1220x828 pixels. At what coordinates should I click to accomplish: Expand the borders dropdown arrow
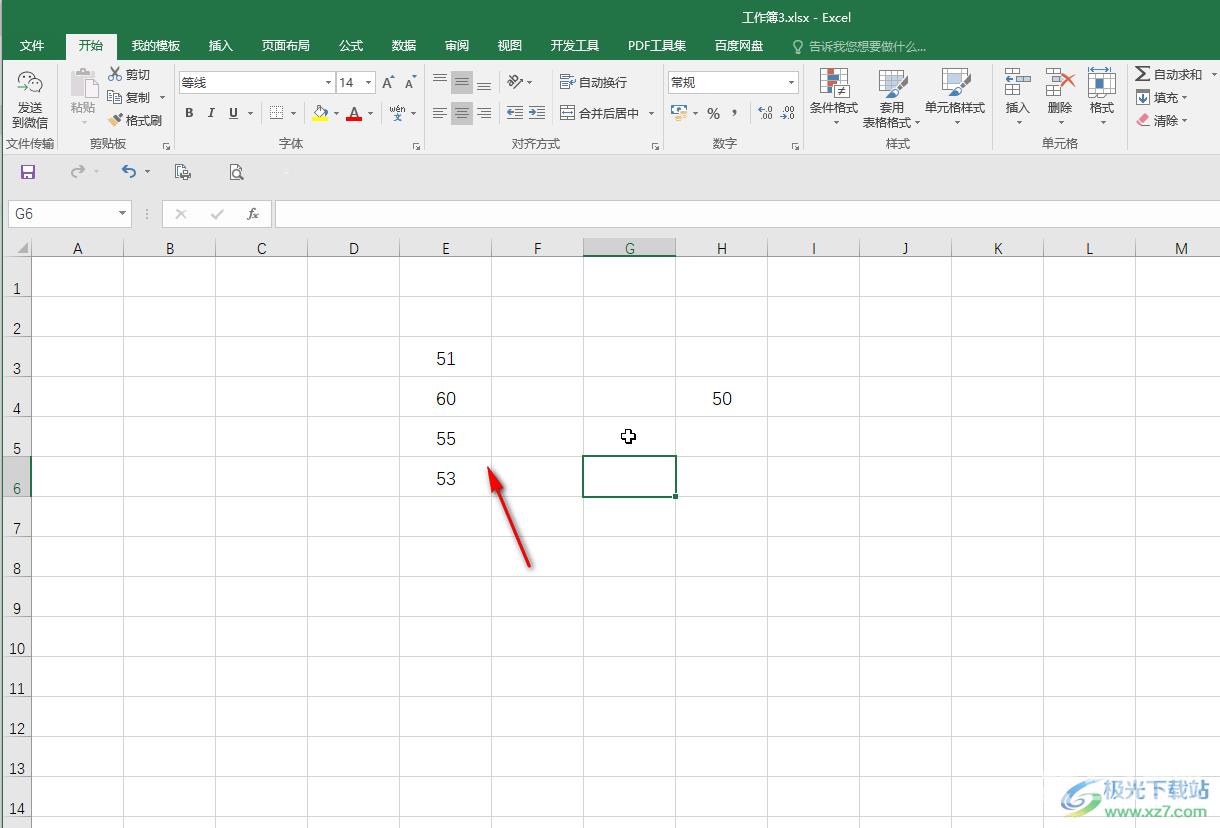pos(293,114)
